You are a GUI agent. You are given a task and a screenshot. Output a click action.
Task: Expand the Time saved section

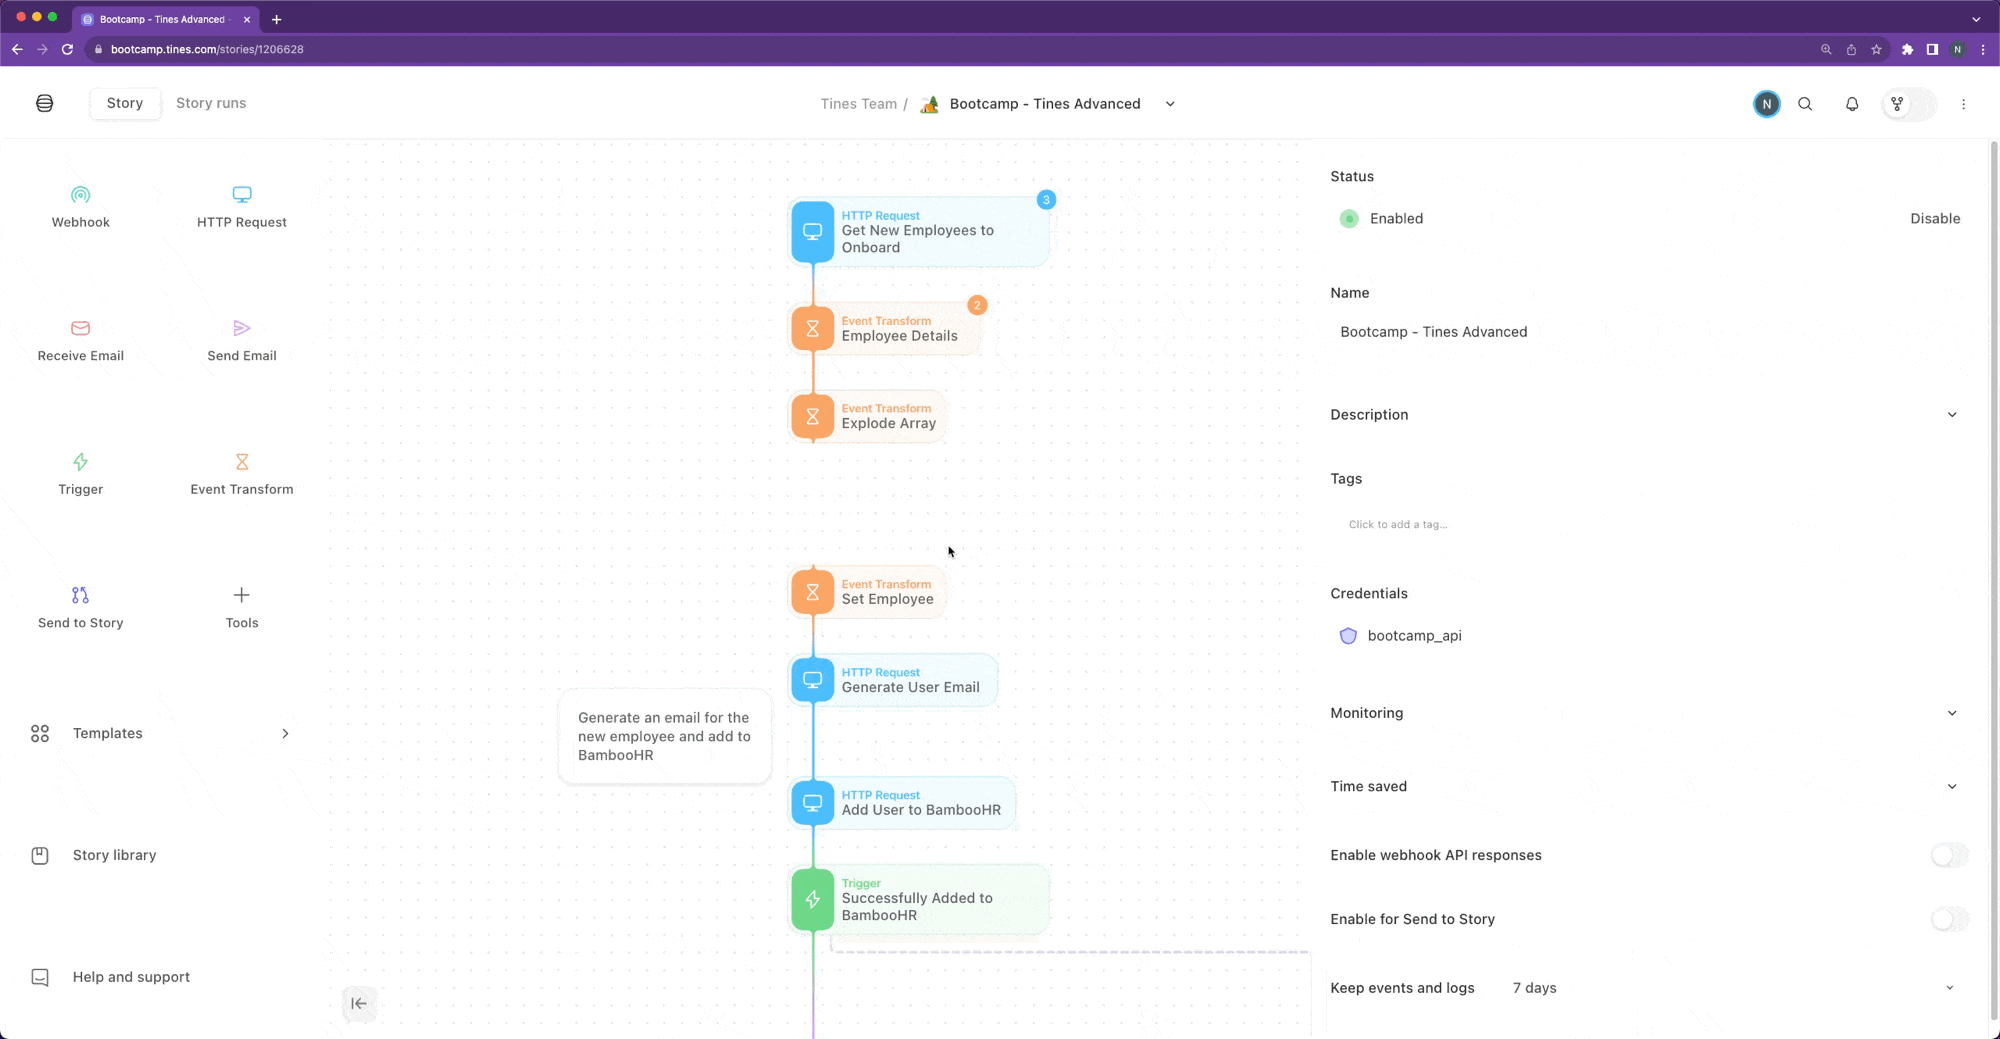tap(1952, 786)
